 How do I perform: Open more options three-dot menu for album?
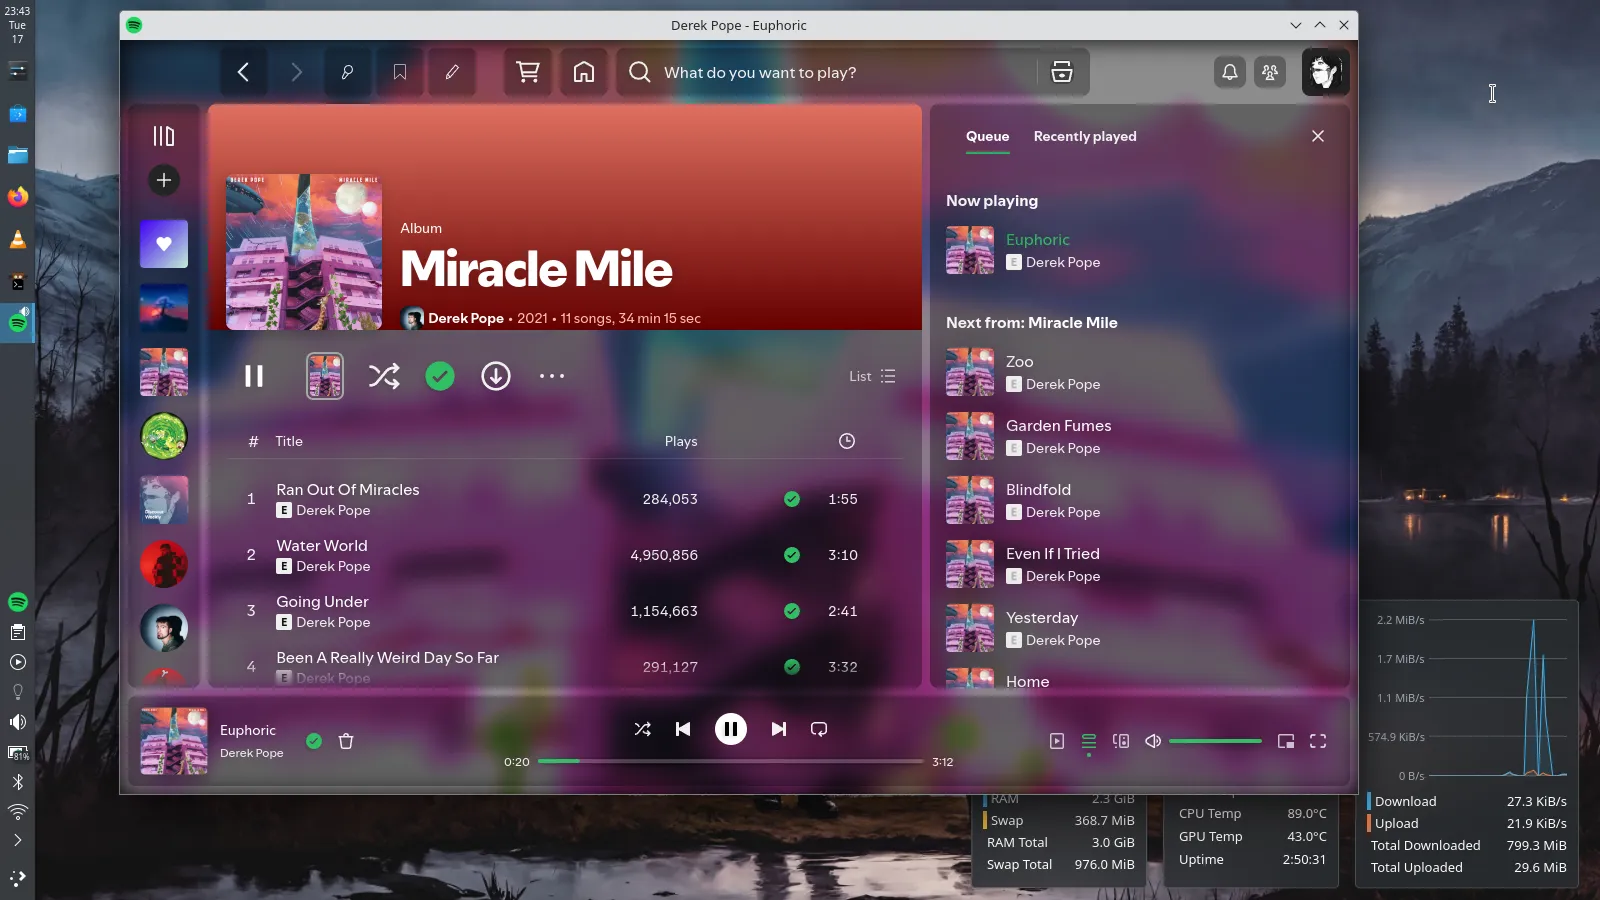pyautogui.click(x=552, y=376)
